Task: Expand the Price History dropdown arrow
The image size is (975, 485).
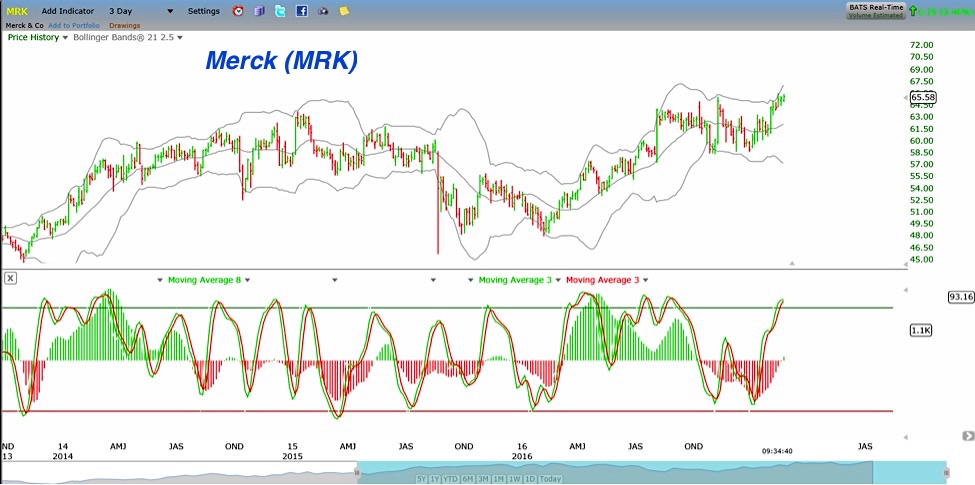Action: click(x=65, y=38)
